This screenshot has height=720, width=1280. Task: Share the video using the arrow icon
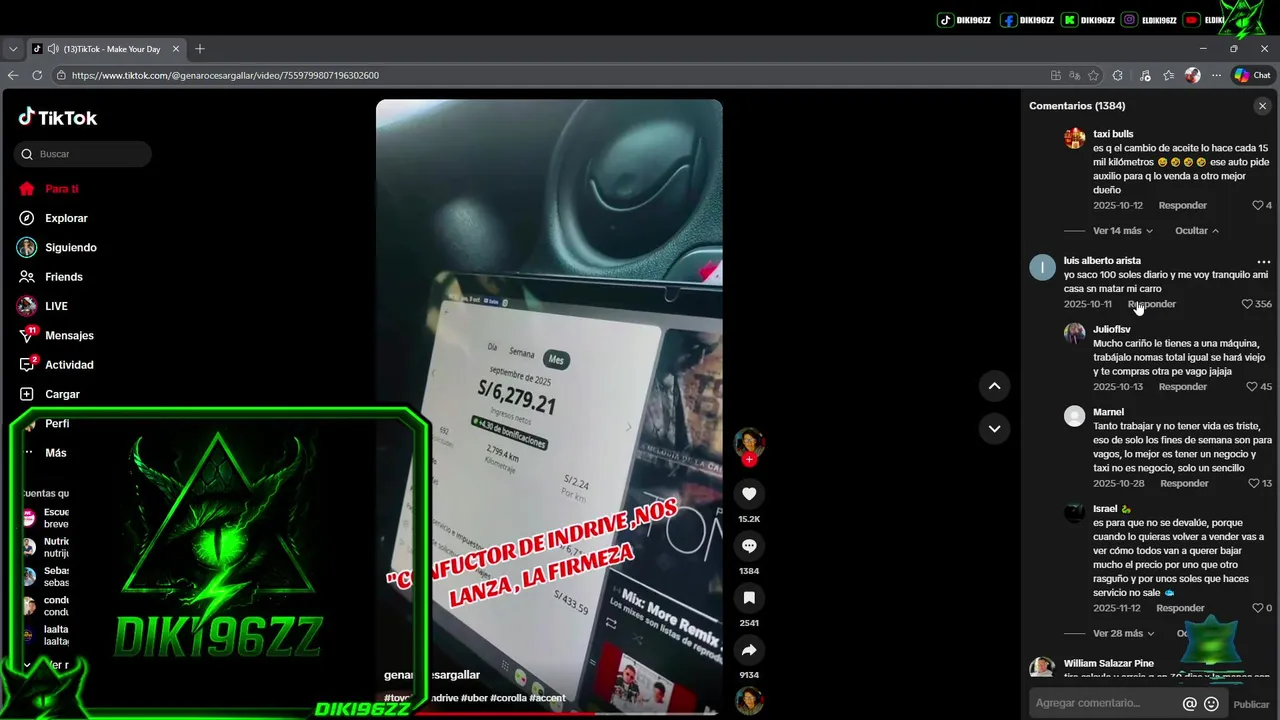click(x=749, y=650)
